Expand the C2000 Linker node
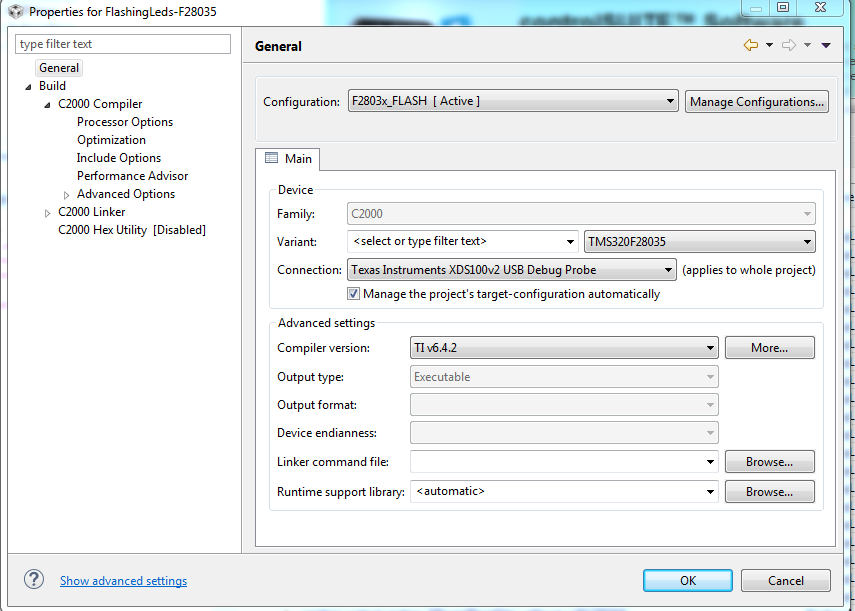 click(47, 211)
